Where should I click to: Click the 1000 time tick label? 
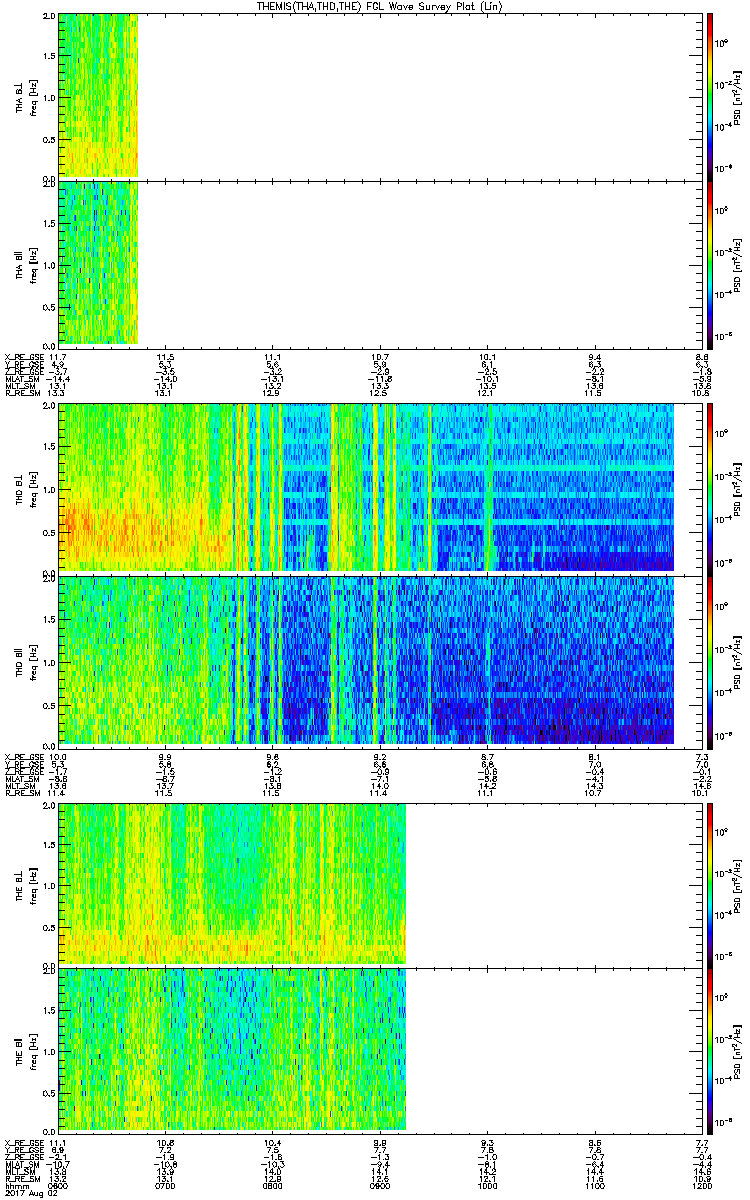pos(487,1185)
